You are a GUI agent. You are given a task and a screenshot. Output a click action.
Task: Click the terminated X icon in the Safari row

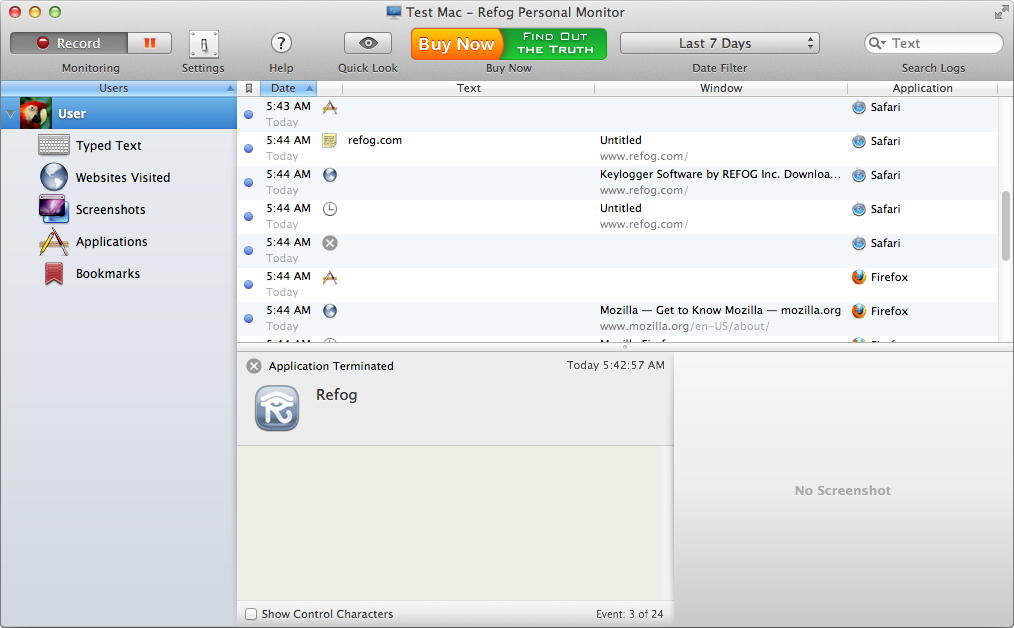(x=330, y=243)
